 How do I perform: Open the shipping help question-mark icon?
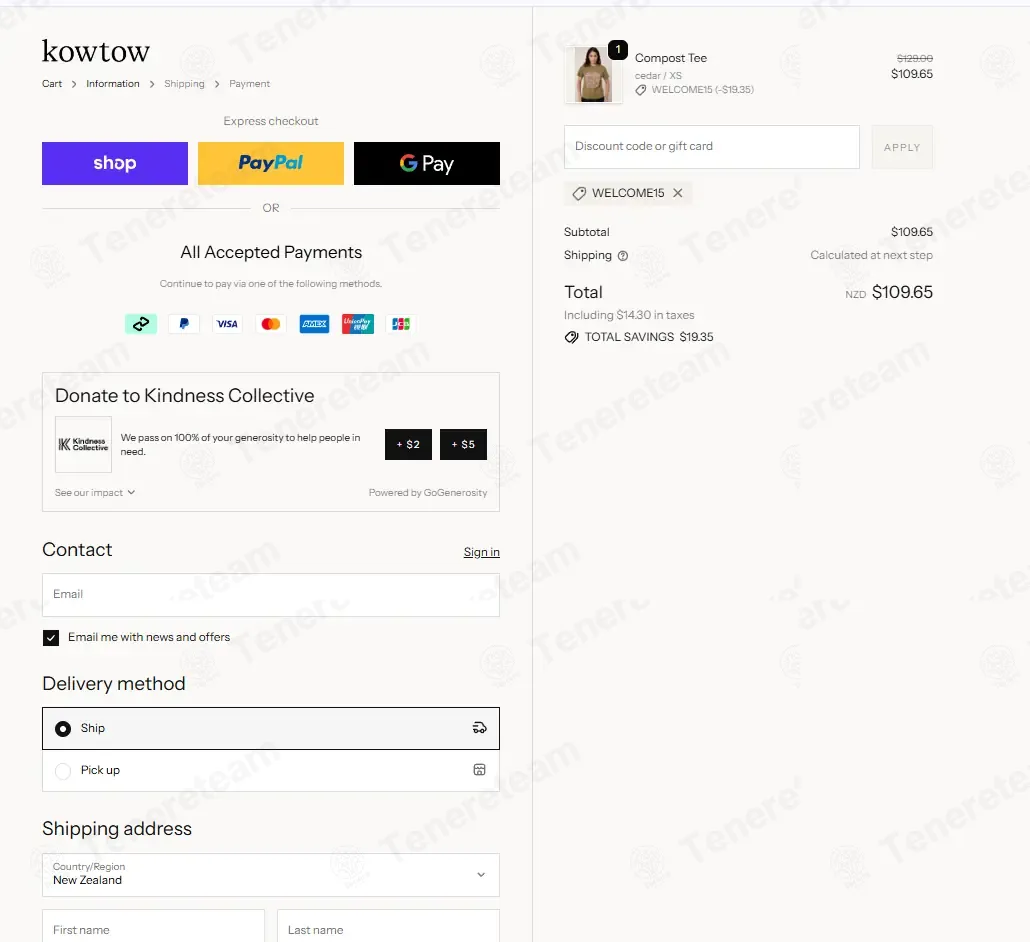(623, 256)
